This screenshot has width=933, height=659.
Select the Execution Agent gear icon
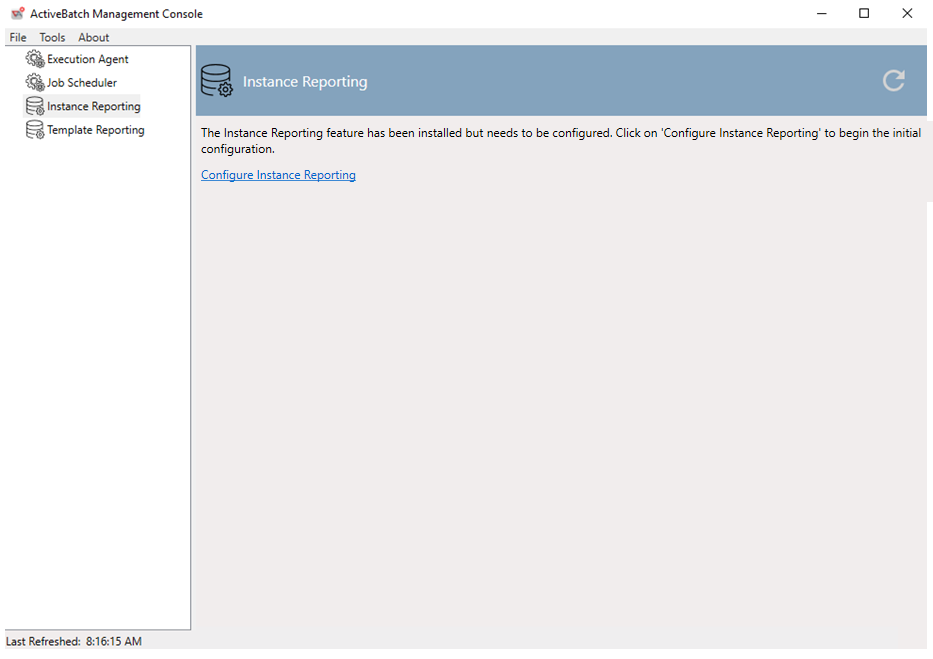34,59
